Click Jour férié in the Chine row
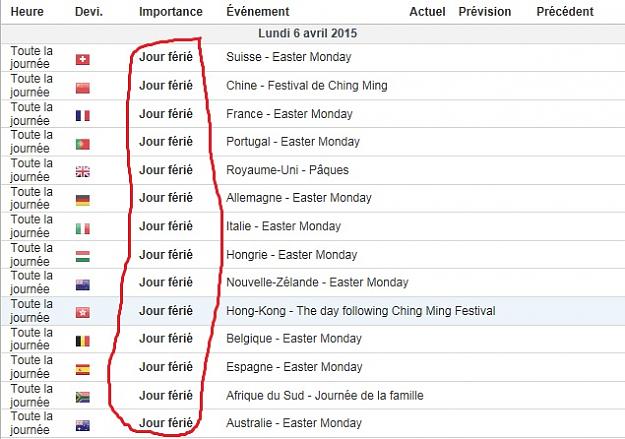This screenshot has width=625, height=439. [166, 85]
